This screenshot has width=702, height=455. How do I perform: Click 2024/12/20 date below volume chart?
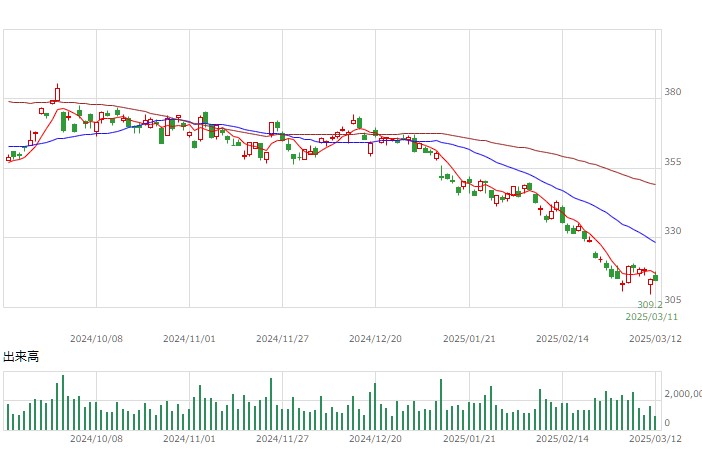(x=375, y=438)
